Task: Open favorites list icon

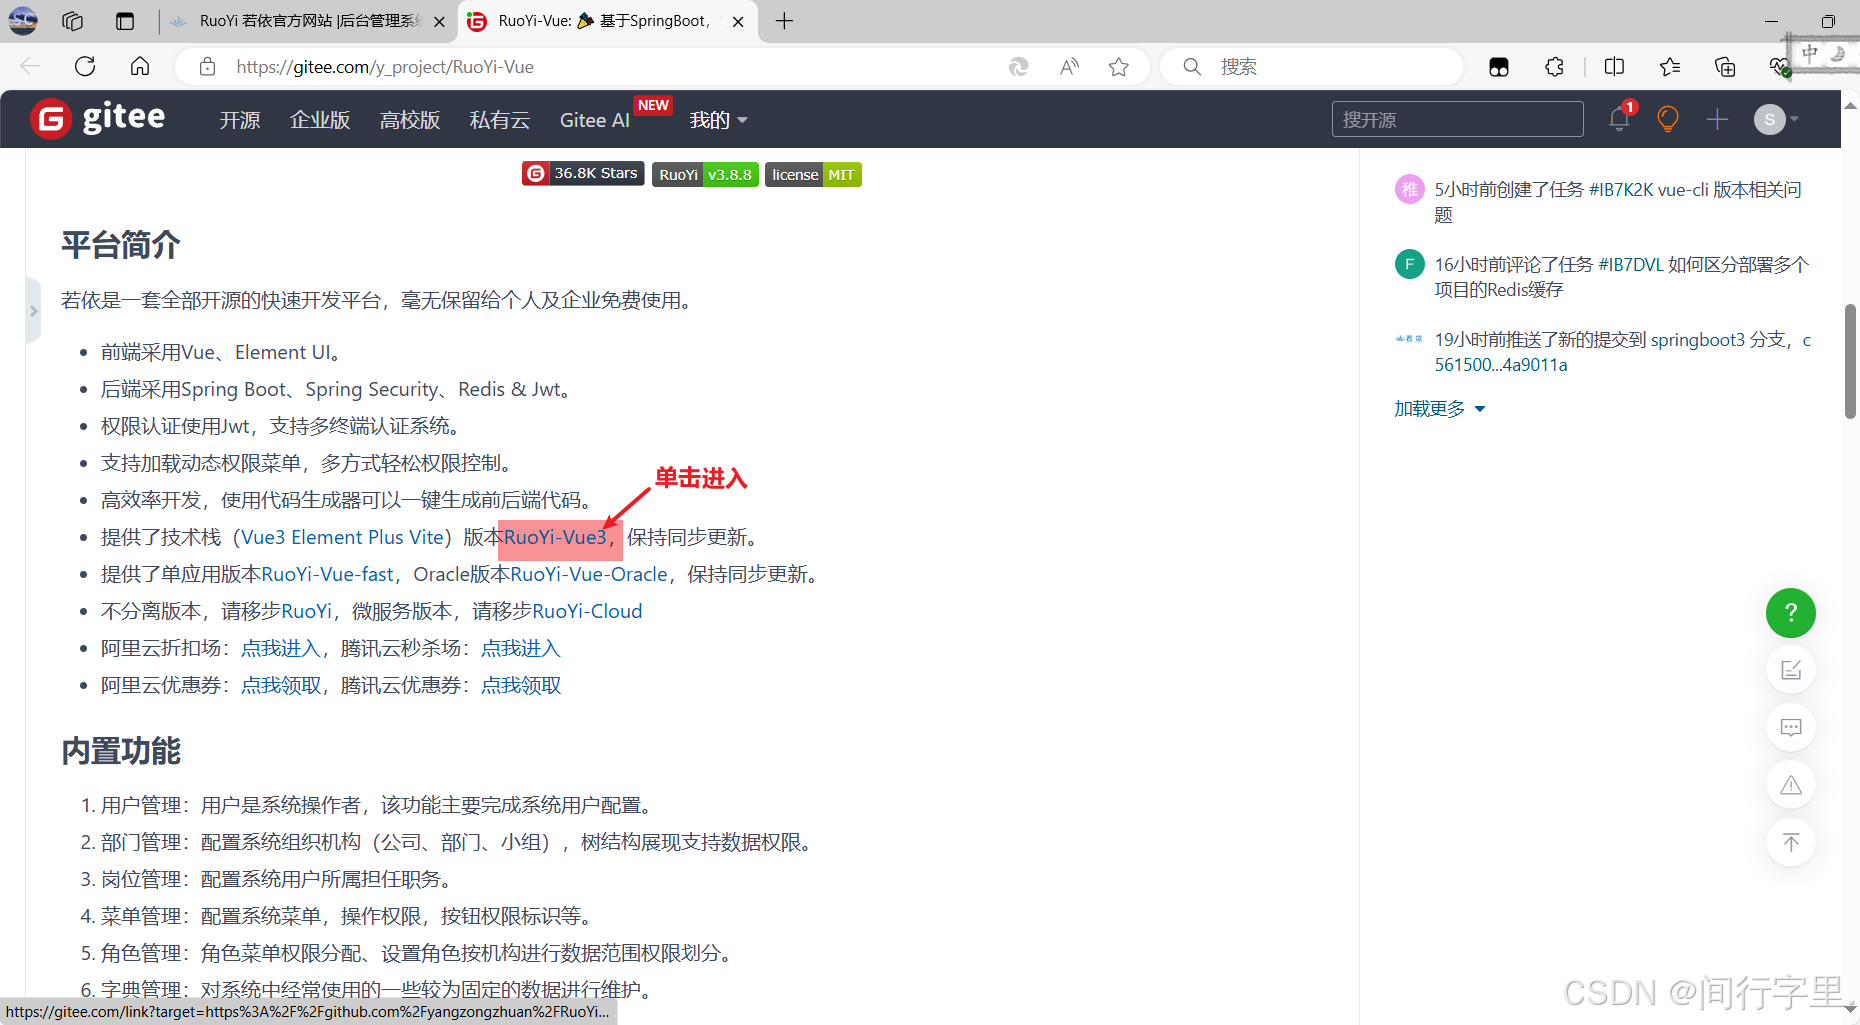Action: coord(1670,66)
